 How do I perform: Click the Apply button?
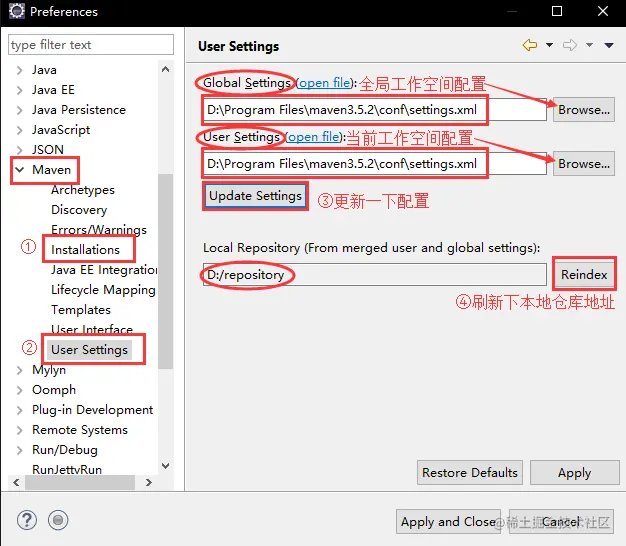pyautogui.click(x=574, y=473)
